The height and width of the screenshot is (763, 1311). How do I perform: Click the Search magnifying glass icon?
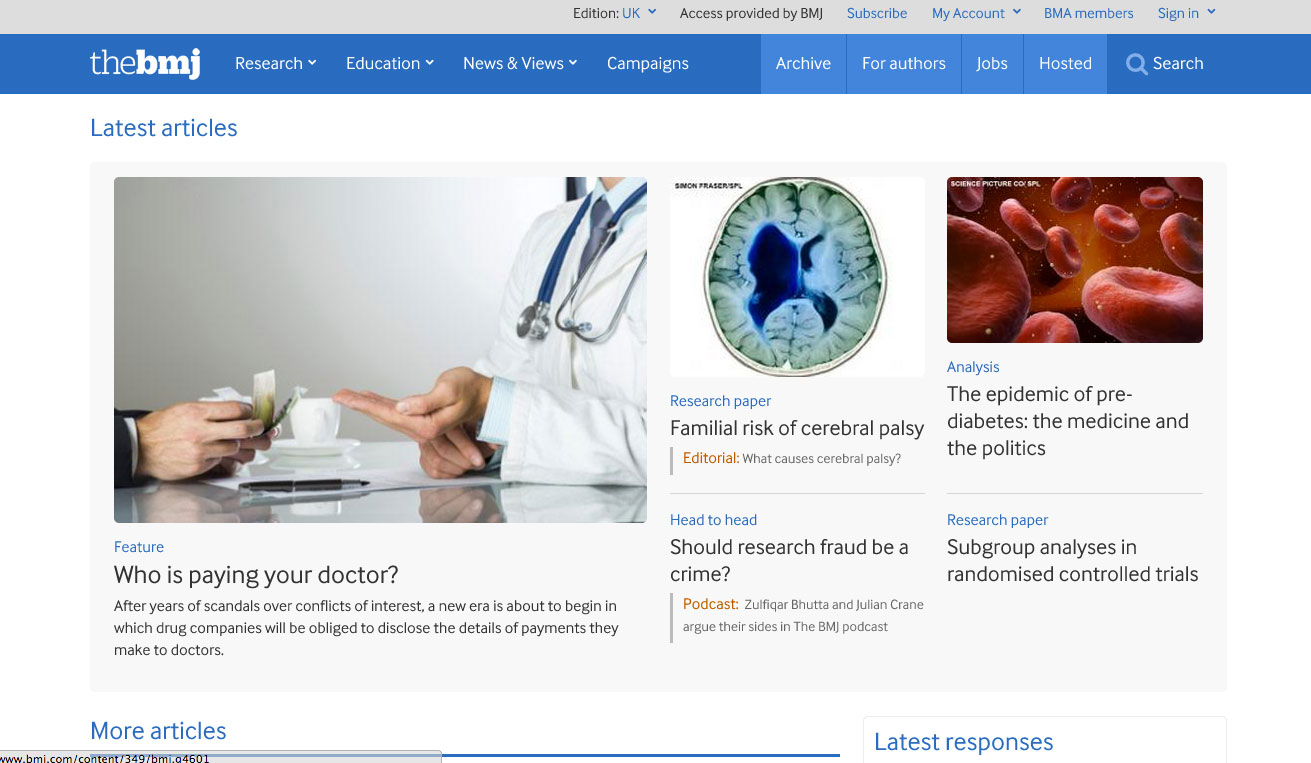(1136, 64)
